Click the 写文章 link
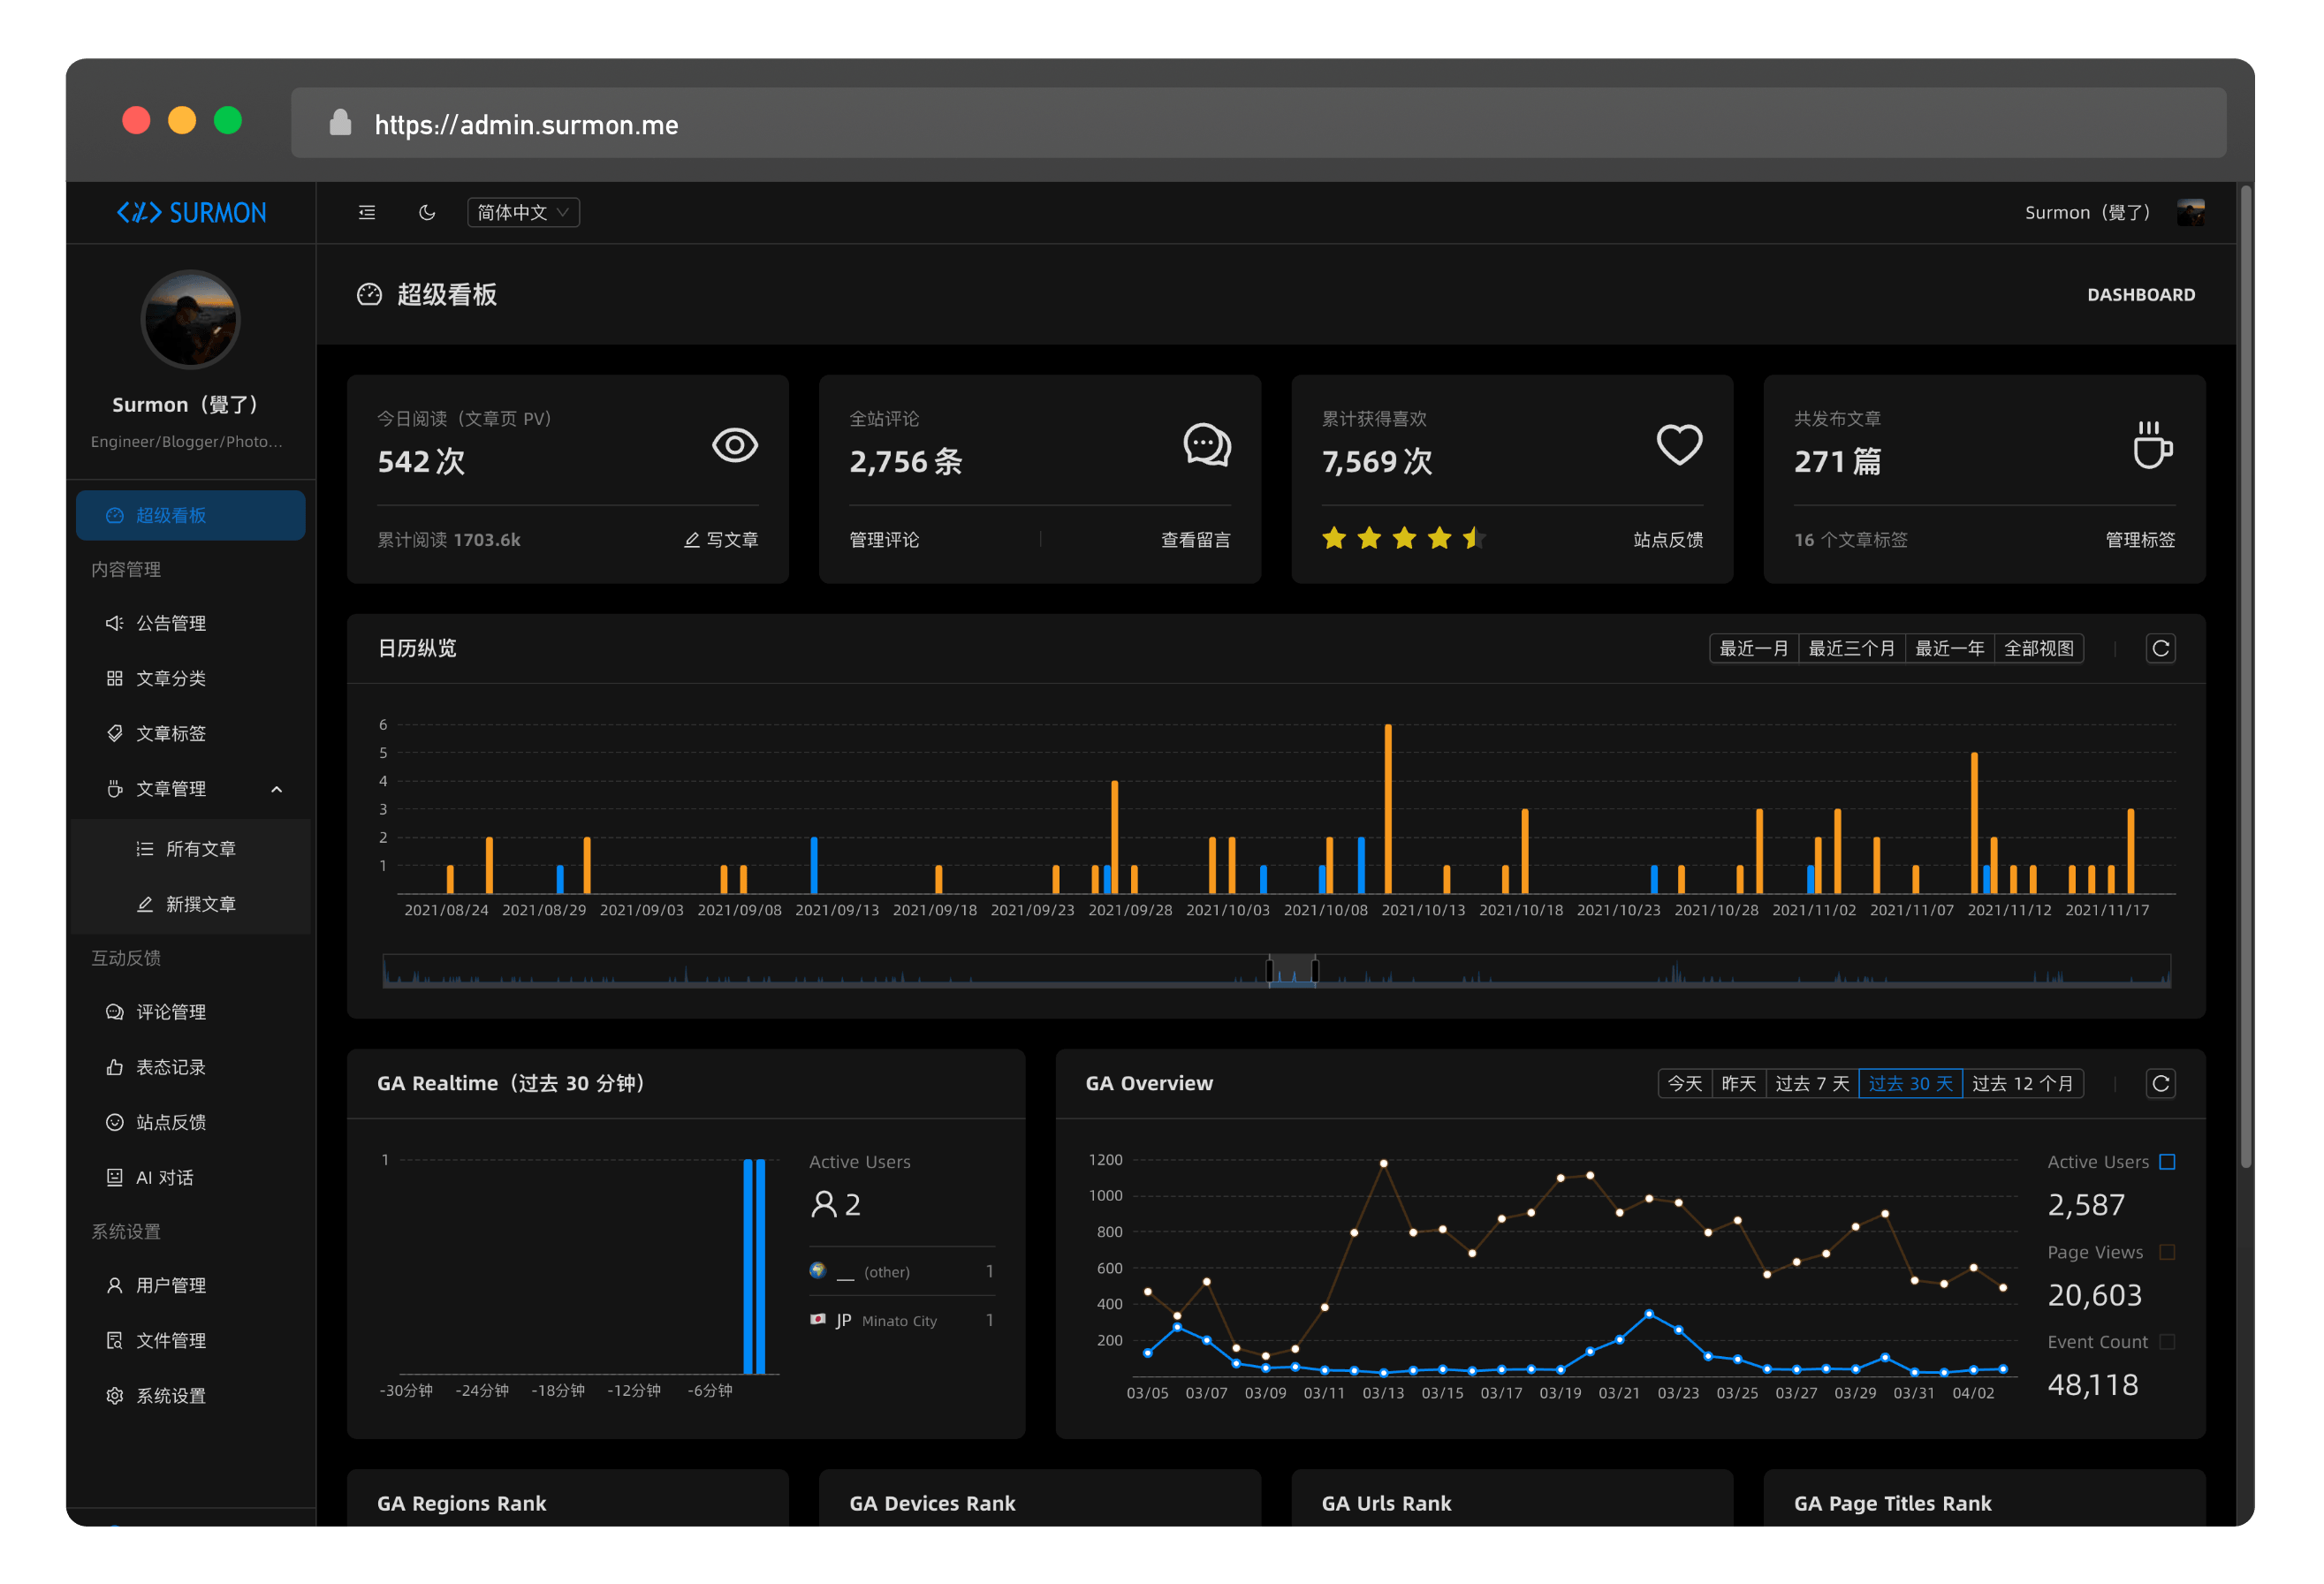2324x1584 pixels. point(721,540)
